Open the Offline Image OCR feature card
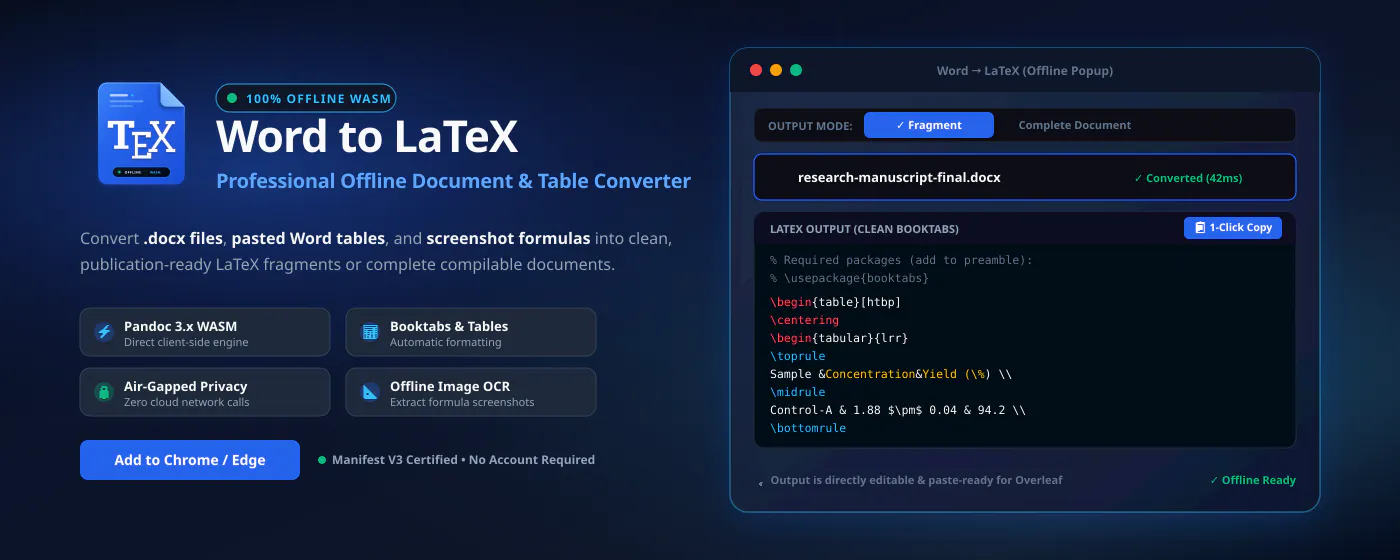The height and width of the screenshot is (560, 1400). click(x=471, y=392)
